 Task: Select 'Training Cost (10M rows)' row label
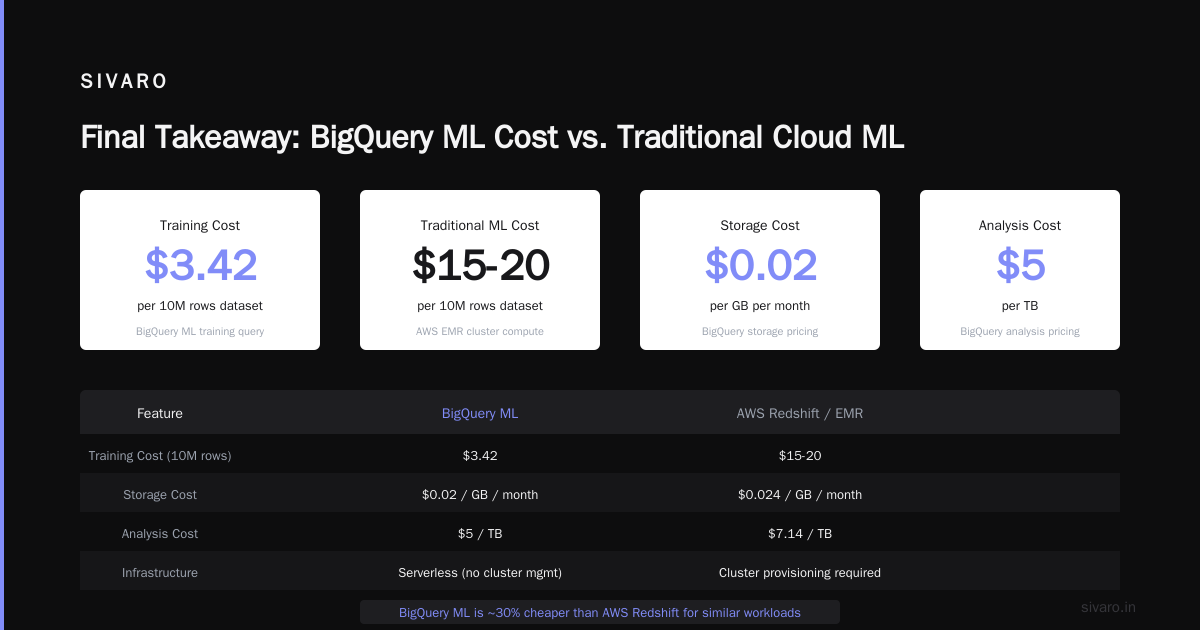160,456
